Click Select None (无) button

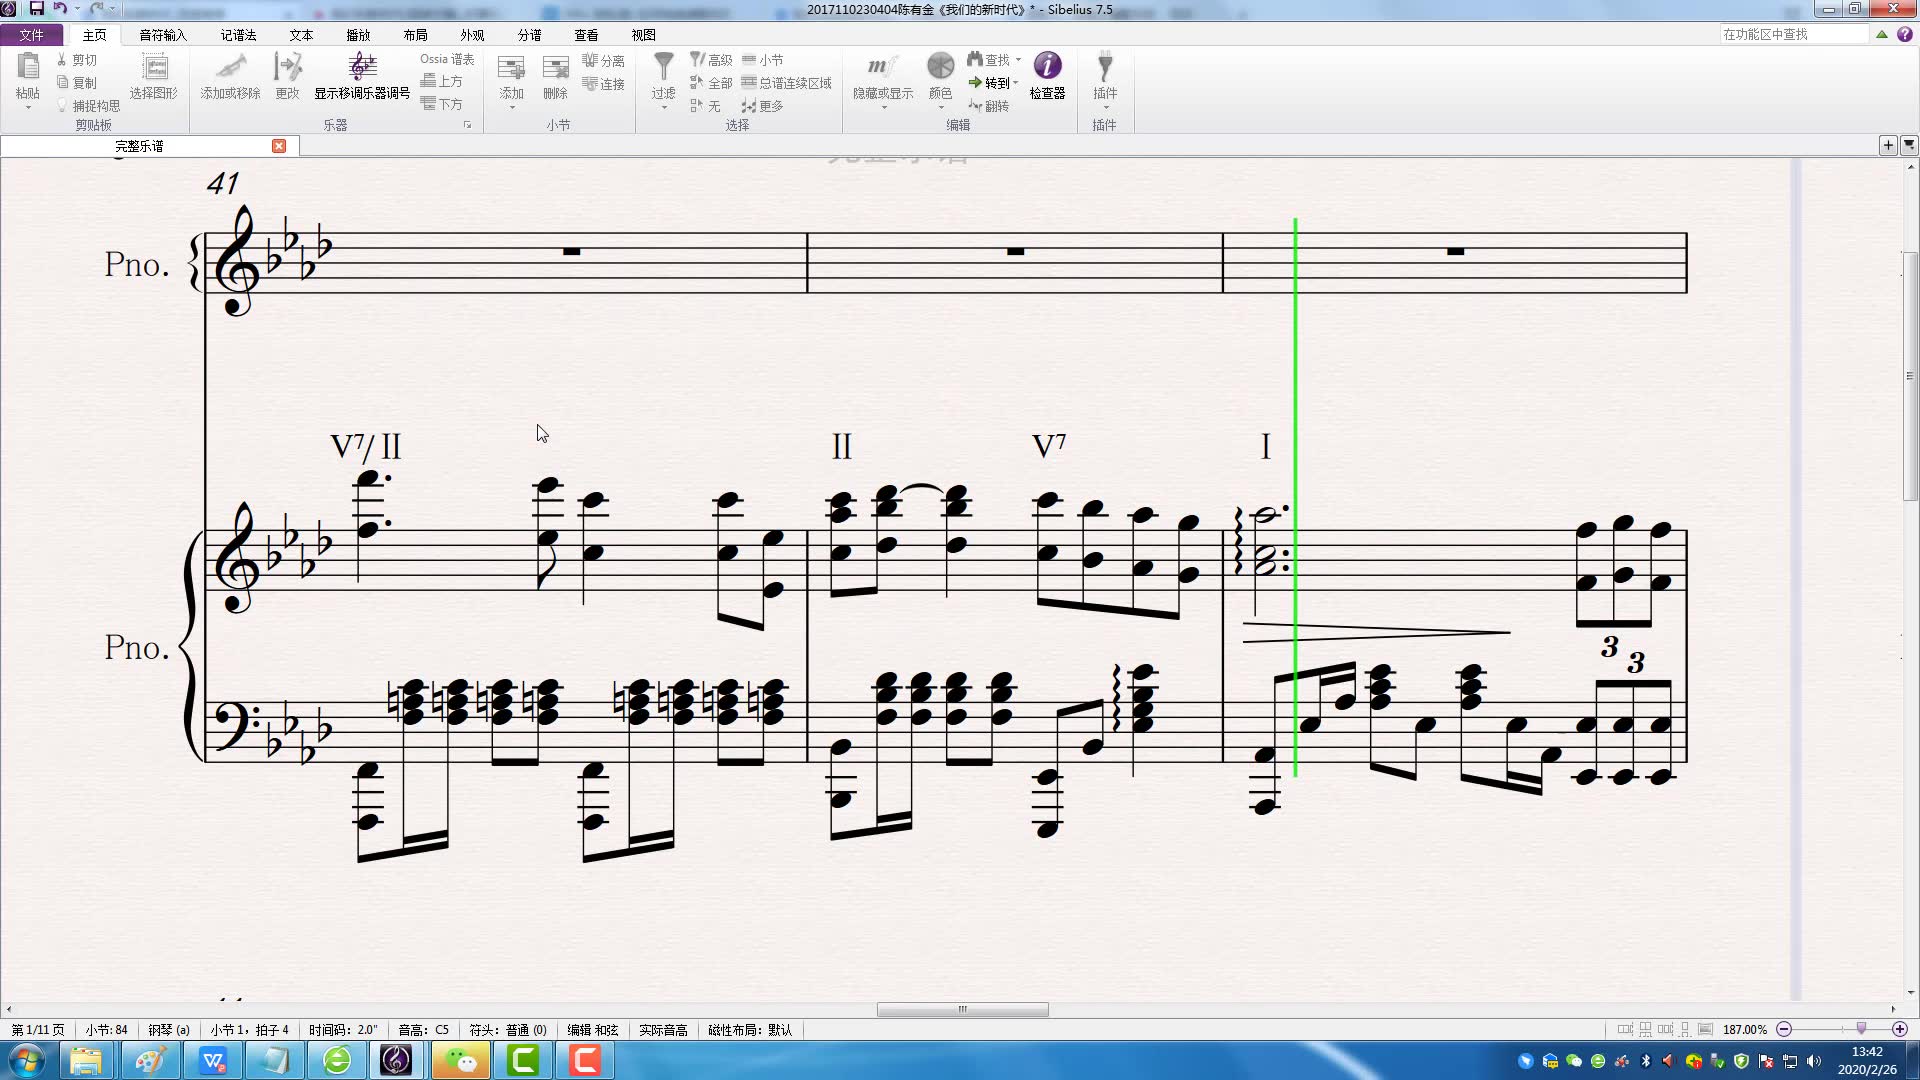pyautogui.click(x=705, y=106)
